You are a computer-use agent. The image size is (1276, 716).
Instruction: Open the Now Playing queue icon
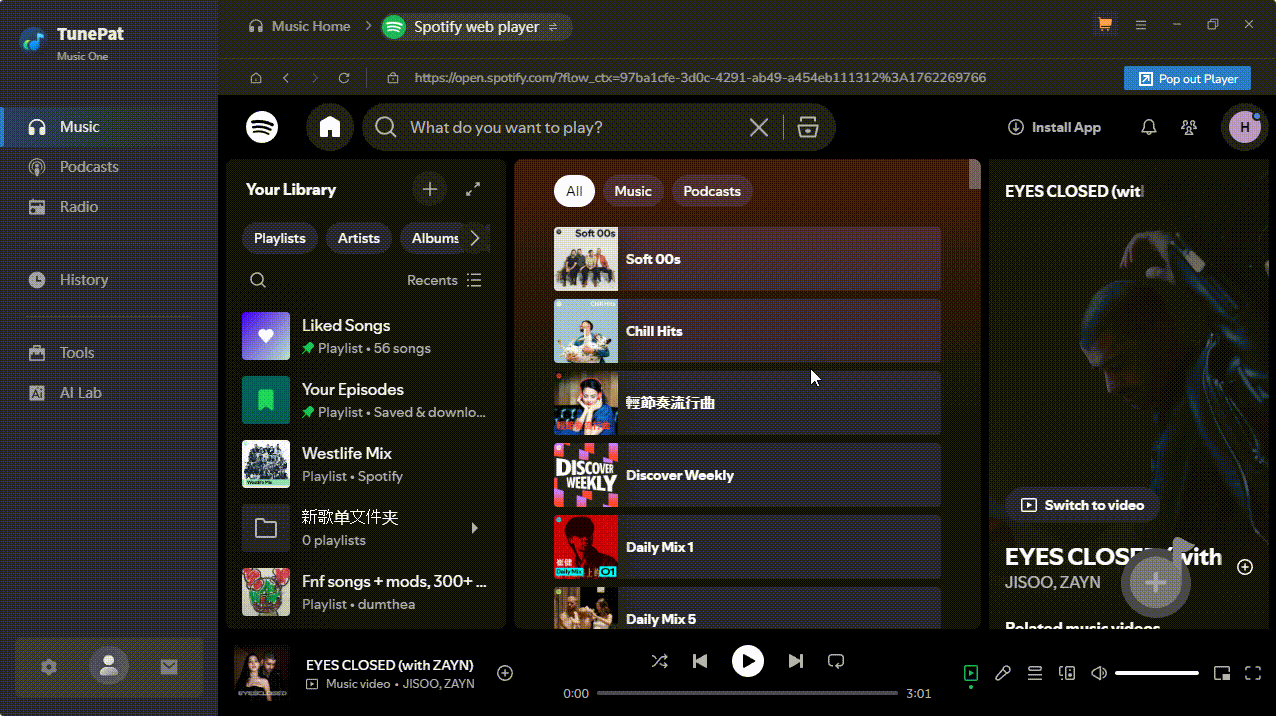pos(1035,673)
